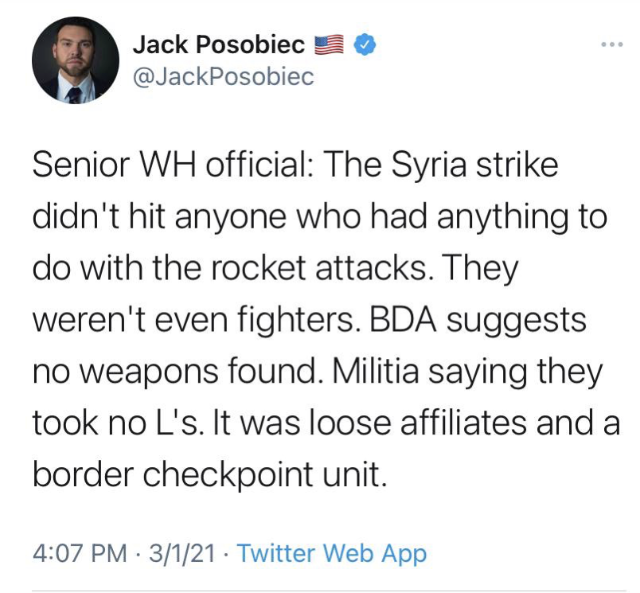640x593 pixels.
Task: Click the blue verified checkmark badge
Action: click(x=364, y=44)
